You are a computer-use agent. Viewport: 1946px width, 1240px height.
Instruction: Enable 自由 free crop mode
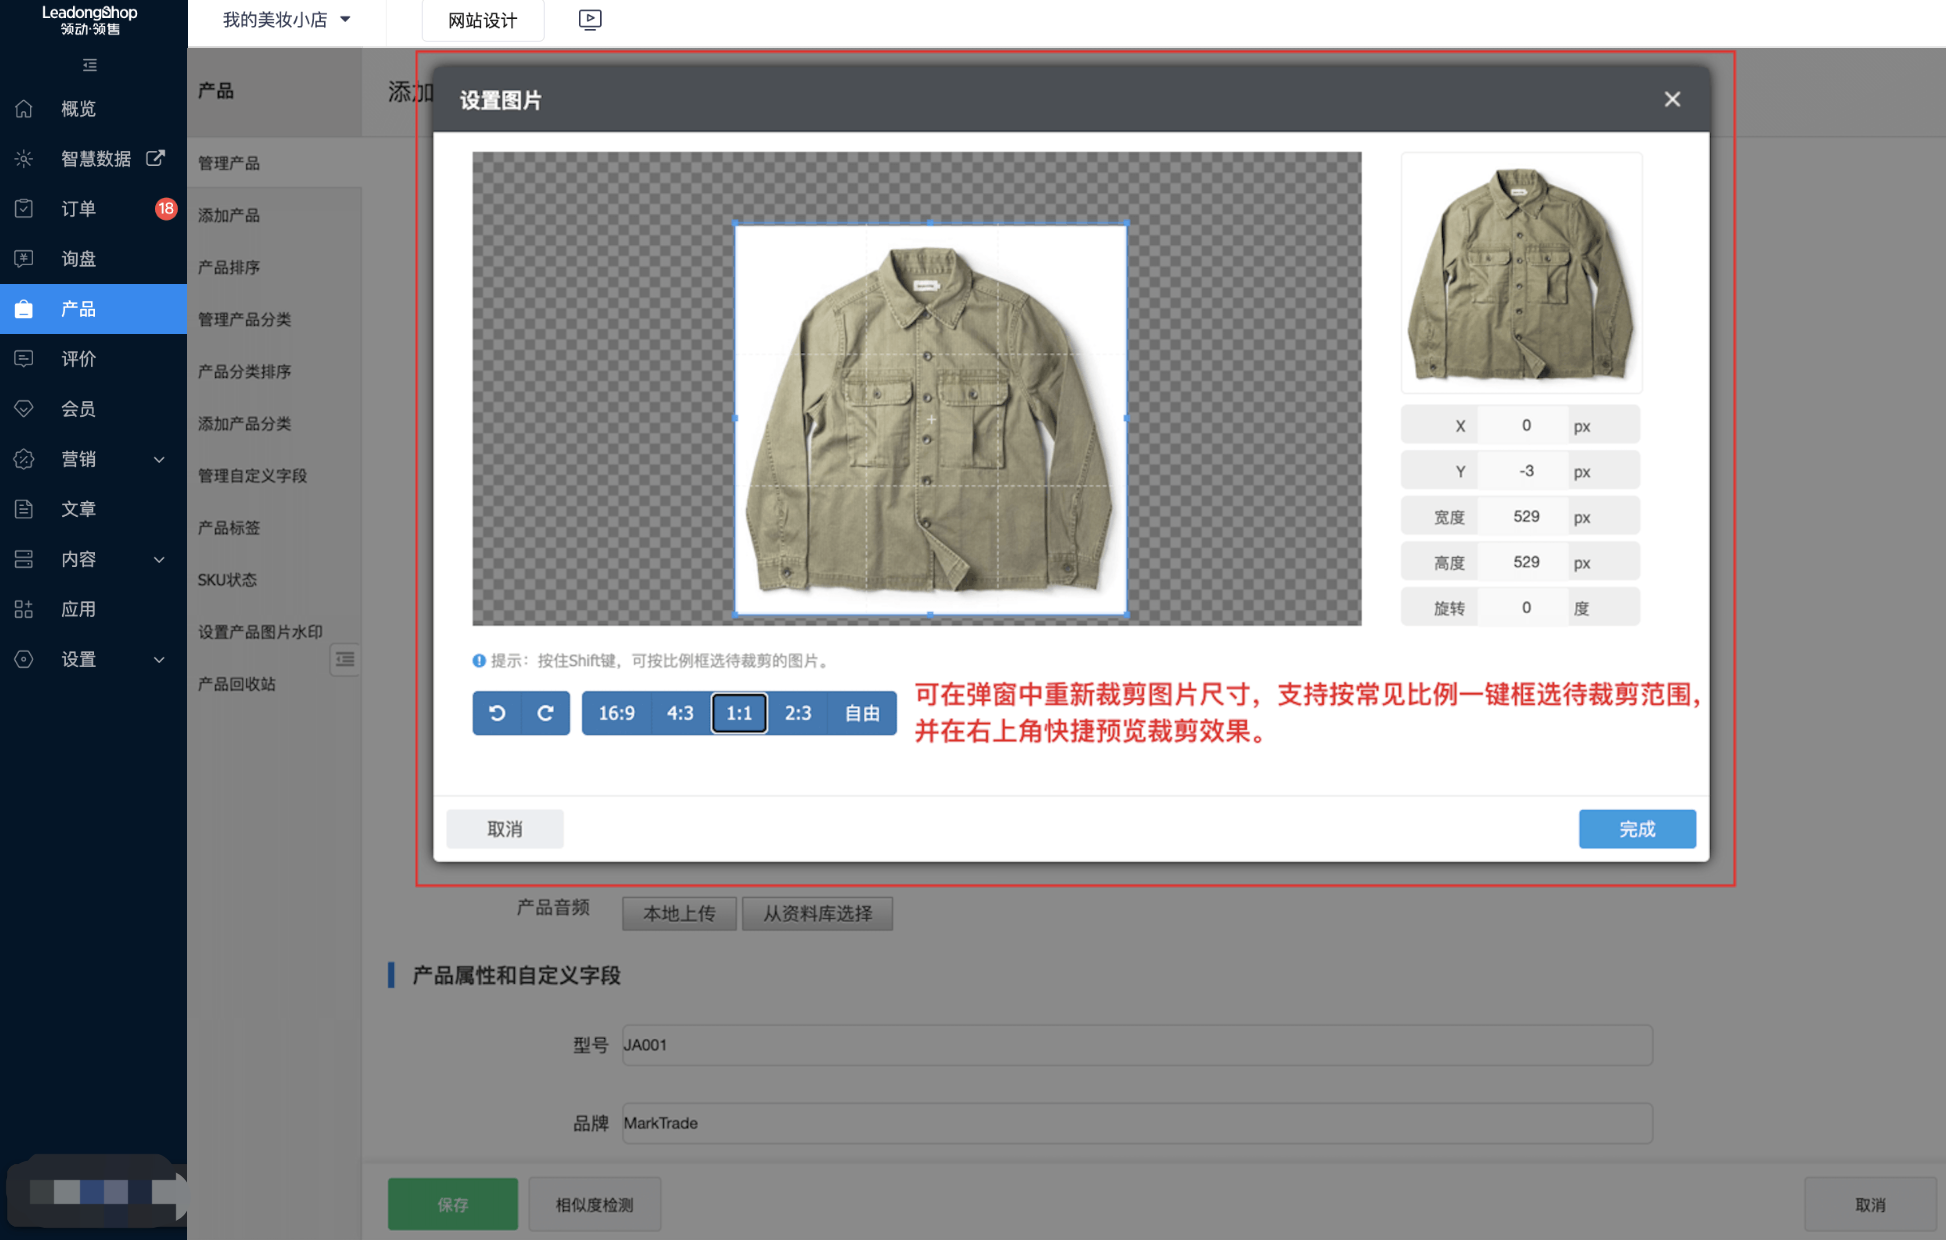pos(861,713)
